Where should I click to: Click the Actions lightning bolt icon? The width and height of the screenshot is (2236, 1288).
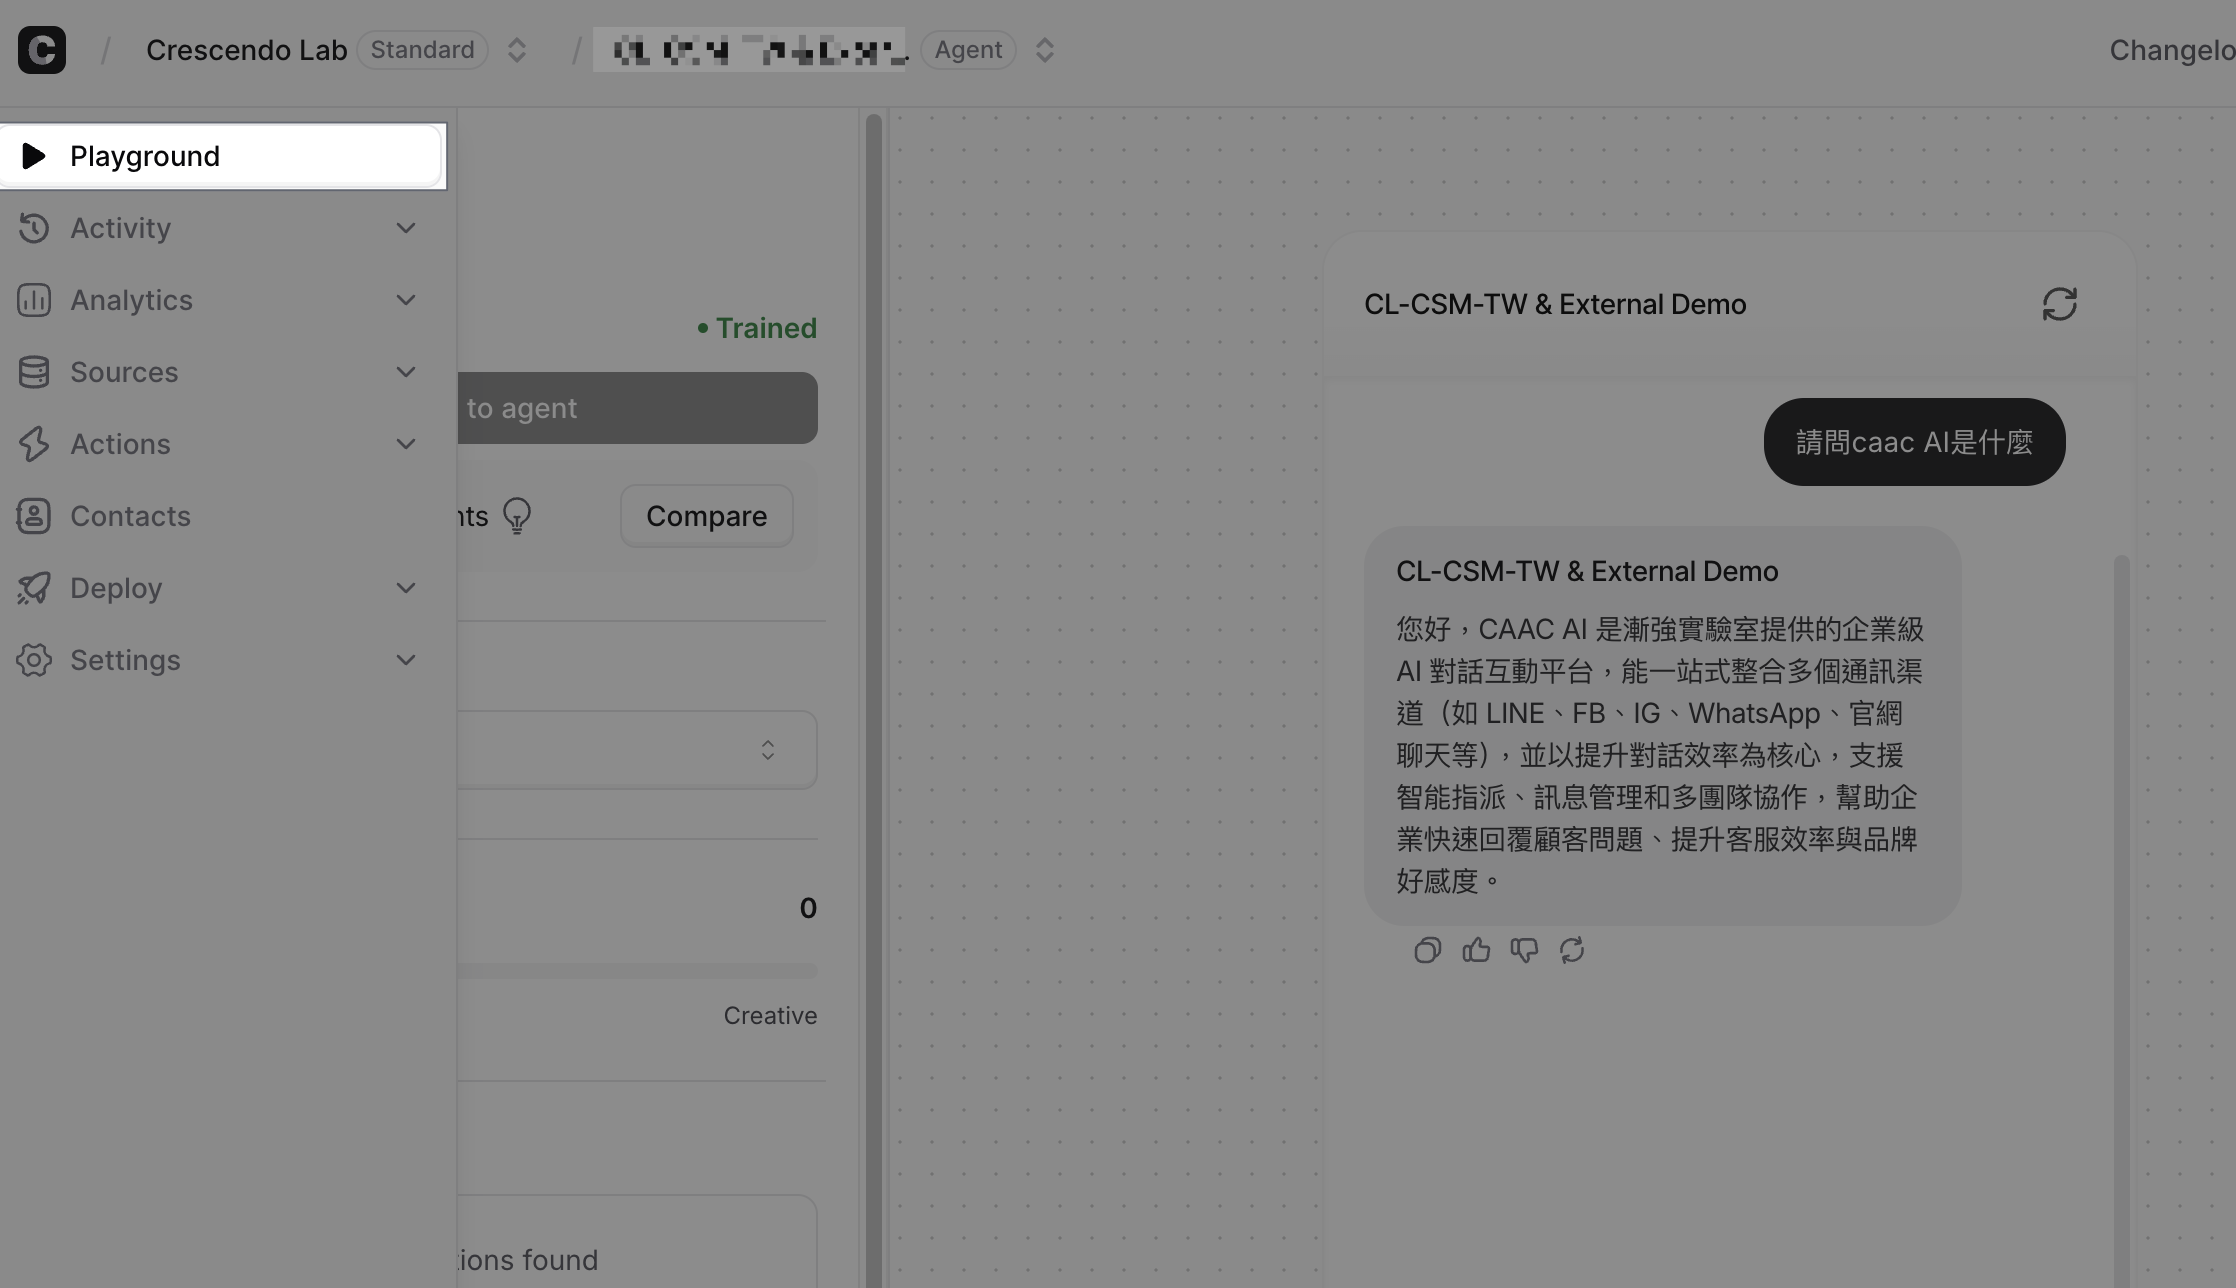(33, 444)
